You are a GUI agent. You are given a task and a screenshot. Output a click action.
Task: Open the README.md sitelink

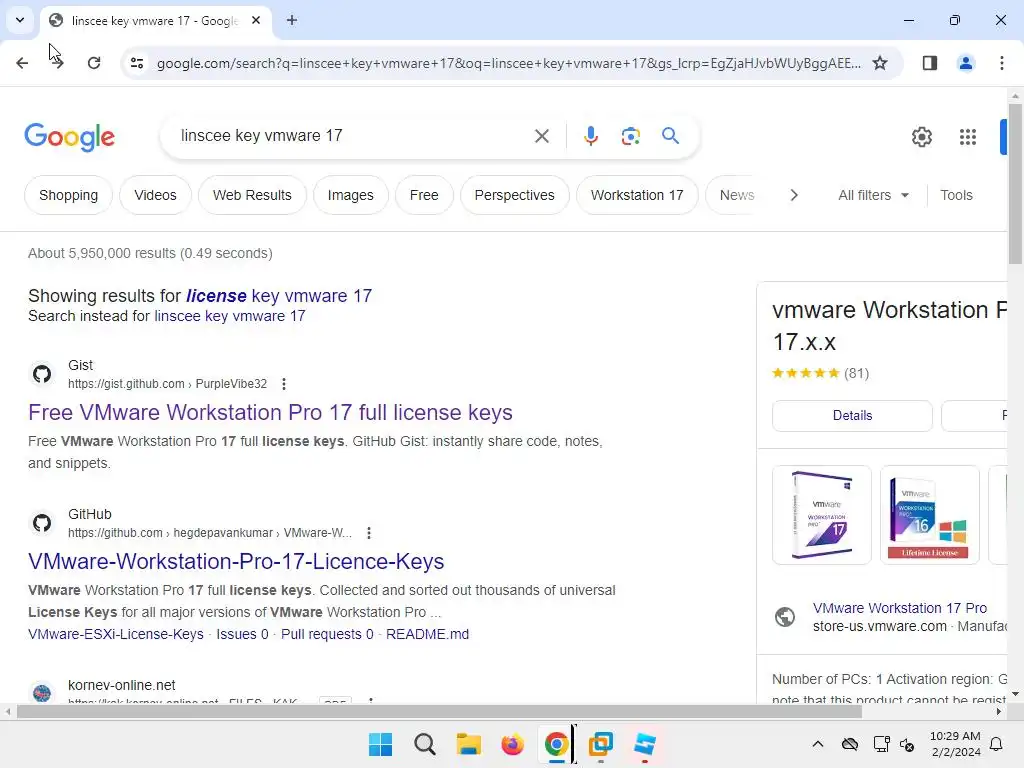427,634
